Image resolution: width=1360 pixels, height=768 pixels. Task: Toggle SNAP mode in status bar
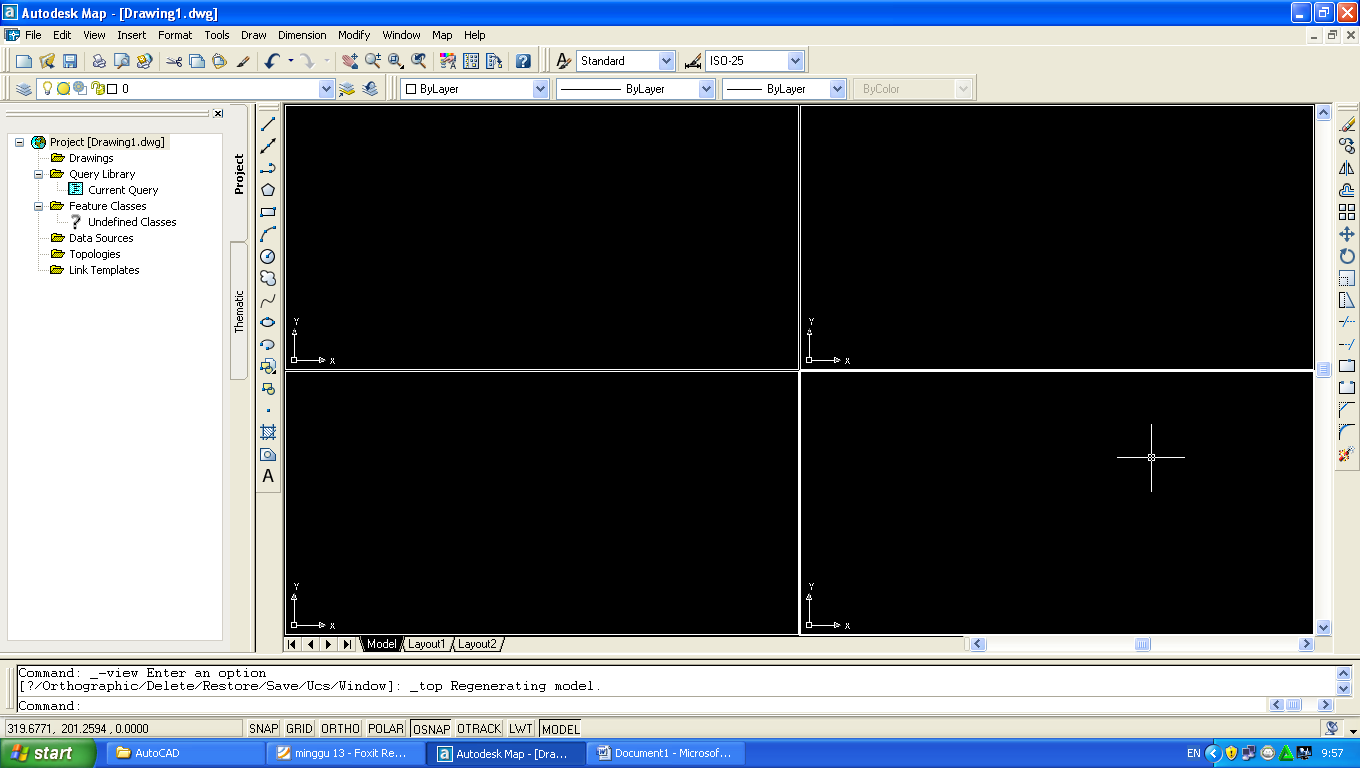coord(264,729)
